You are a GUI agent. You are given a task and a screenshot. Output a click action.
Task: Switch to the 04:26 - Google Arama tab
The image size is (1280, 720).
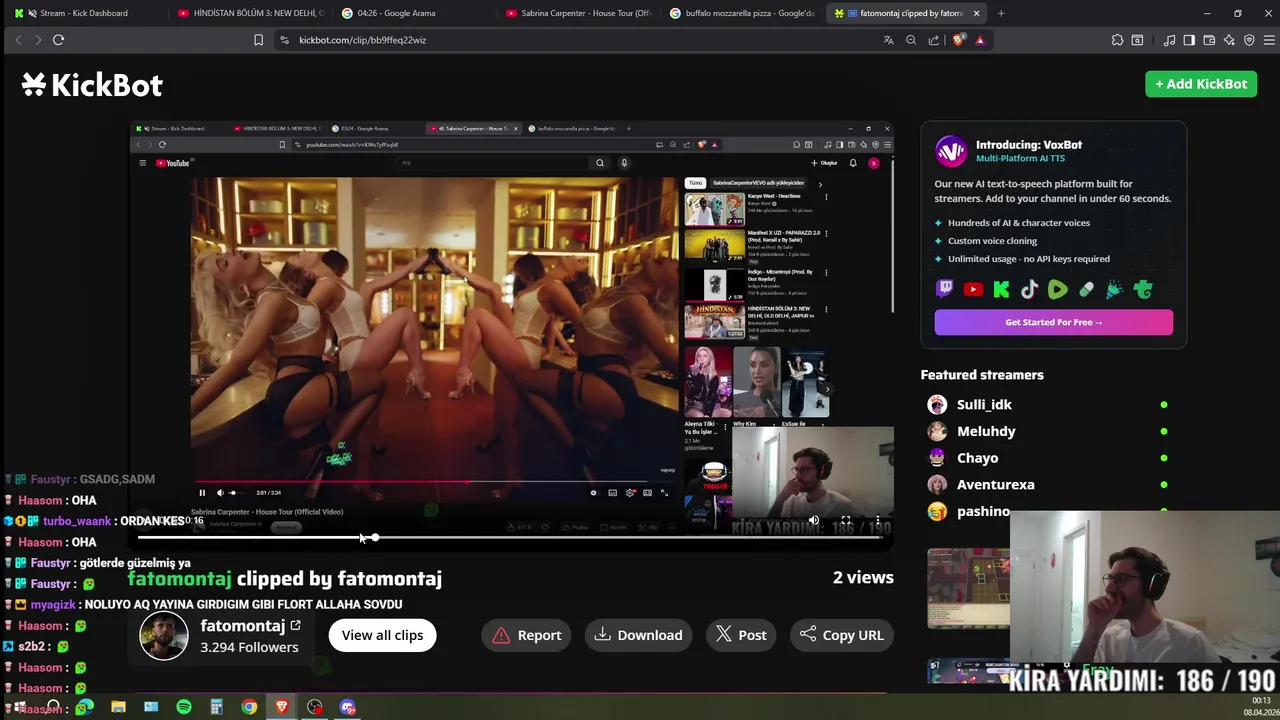click(x=415, y=13)
